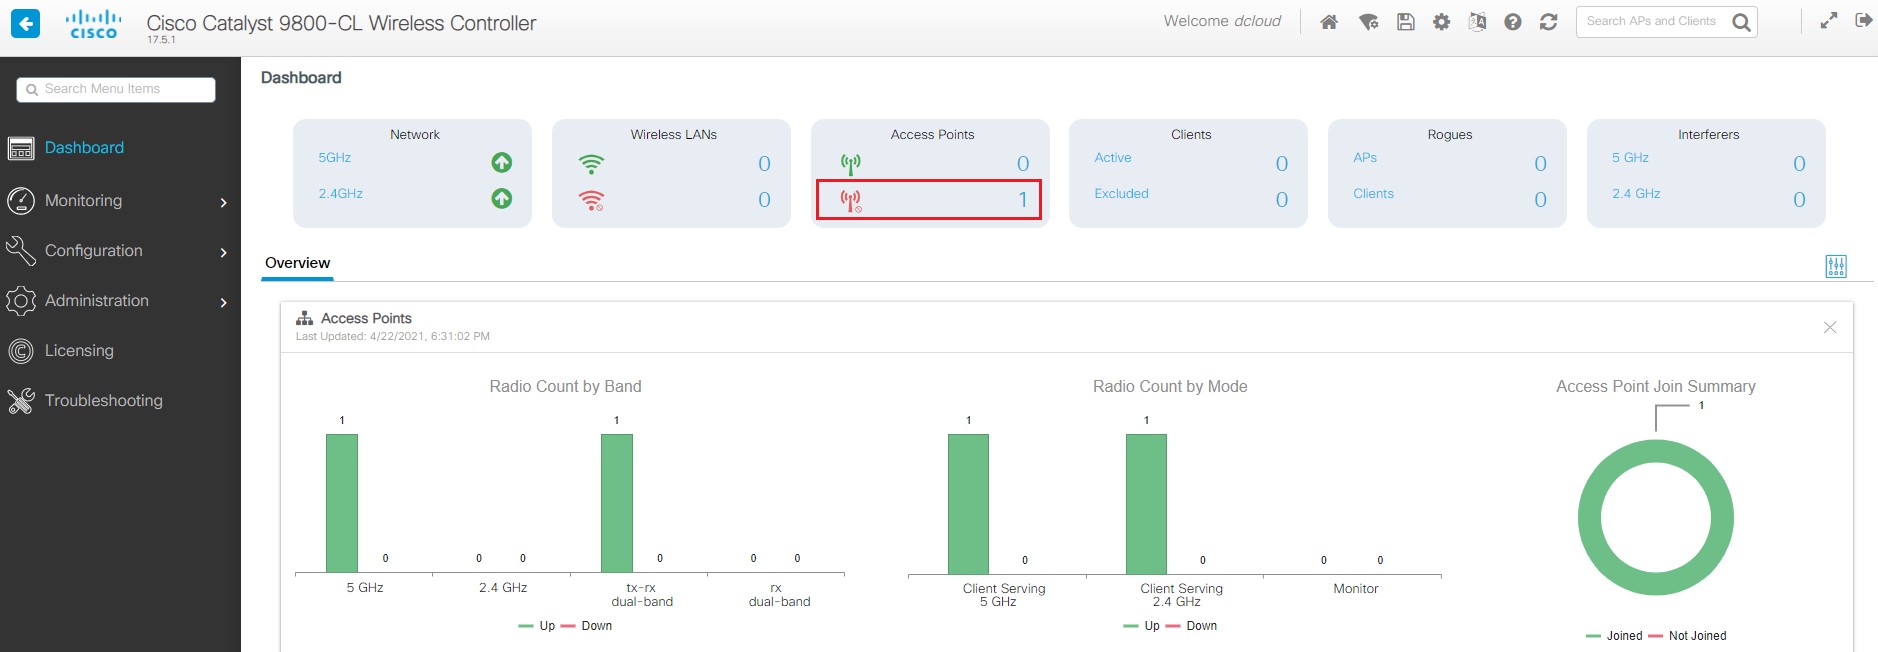Image resolution: width=1878 pixels, height=652 pixels.
Task: Click green enabled Wireless LANs wifi icon
Action: [x=592, y=164]
